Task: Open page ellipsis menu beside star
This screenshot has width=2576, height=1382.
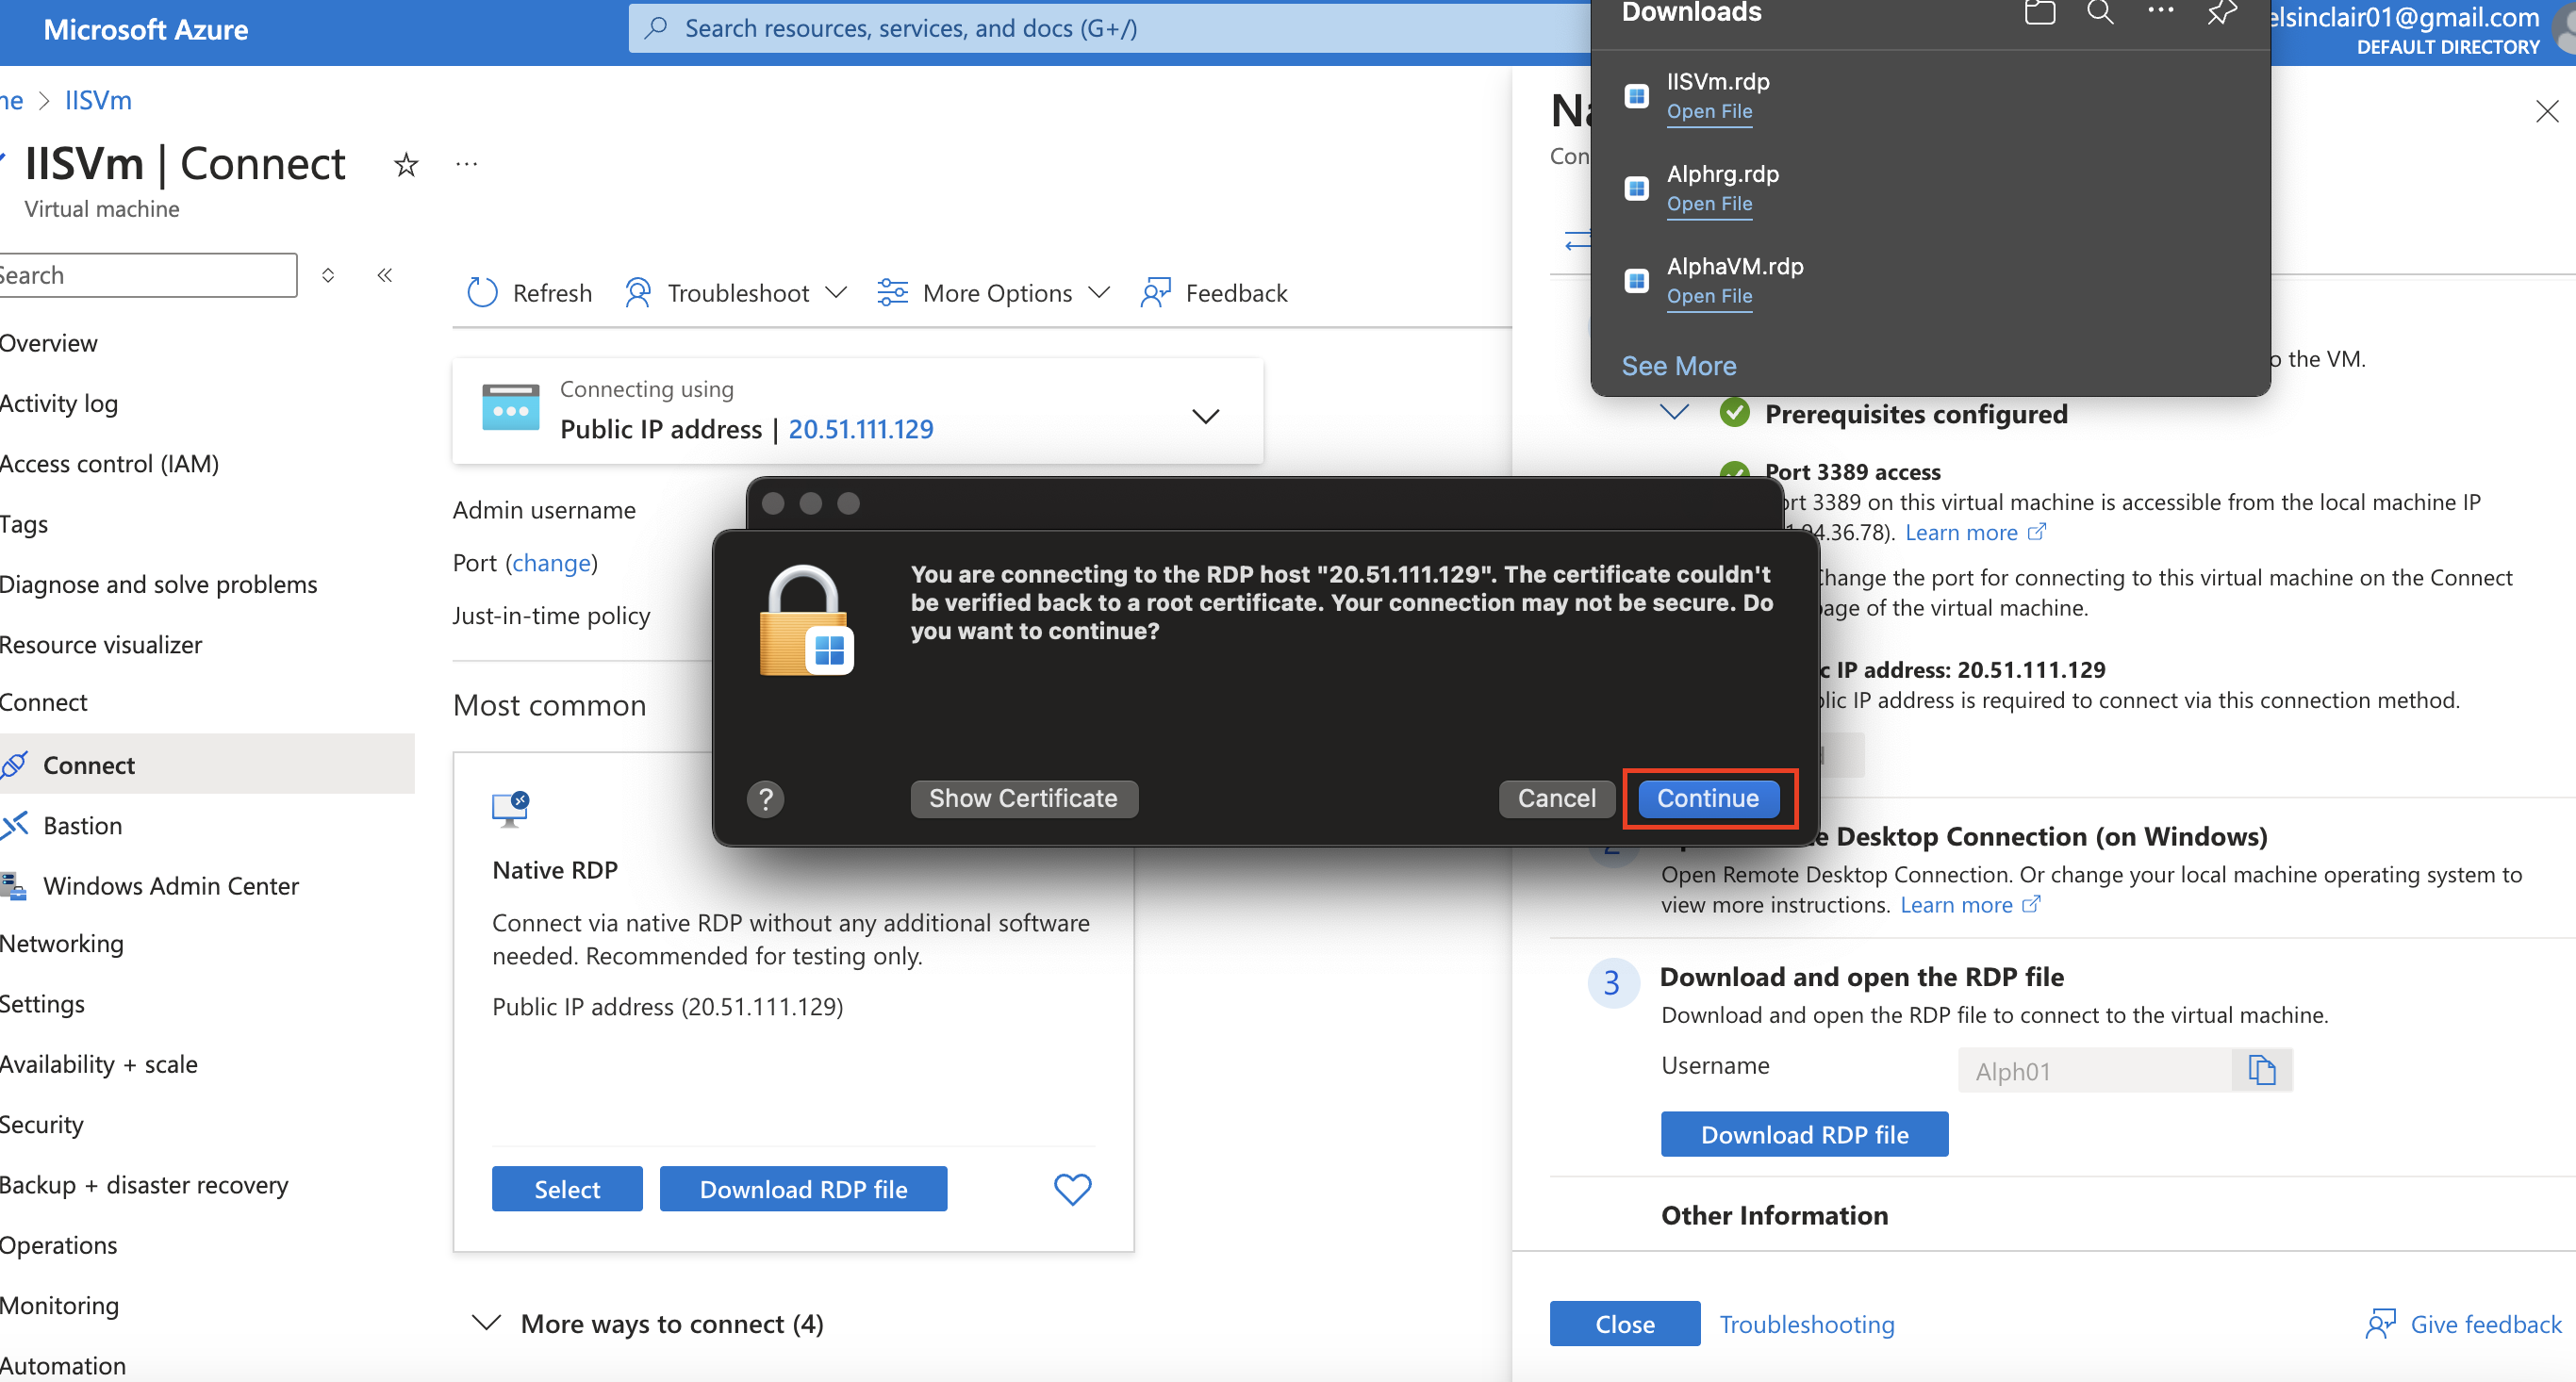Action: click(466, 163)
